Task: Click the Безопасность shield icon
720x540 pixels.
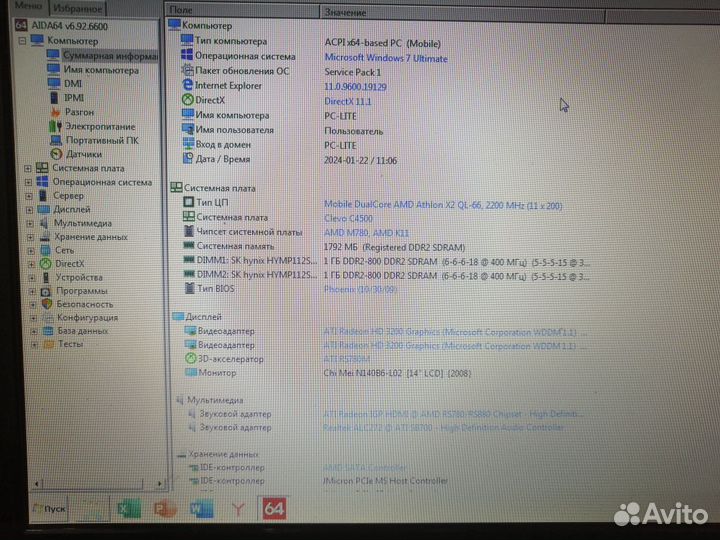Action: [47, 304]
